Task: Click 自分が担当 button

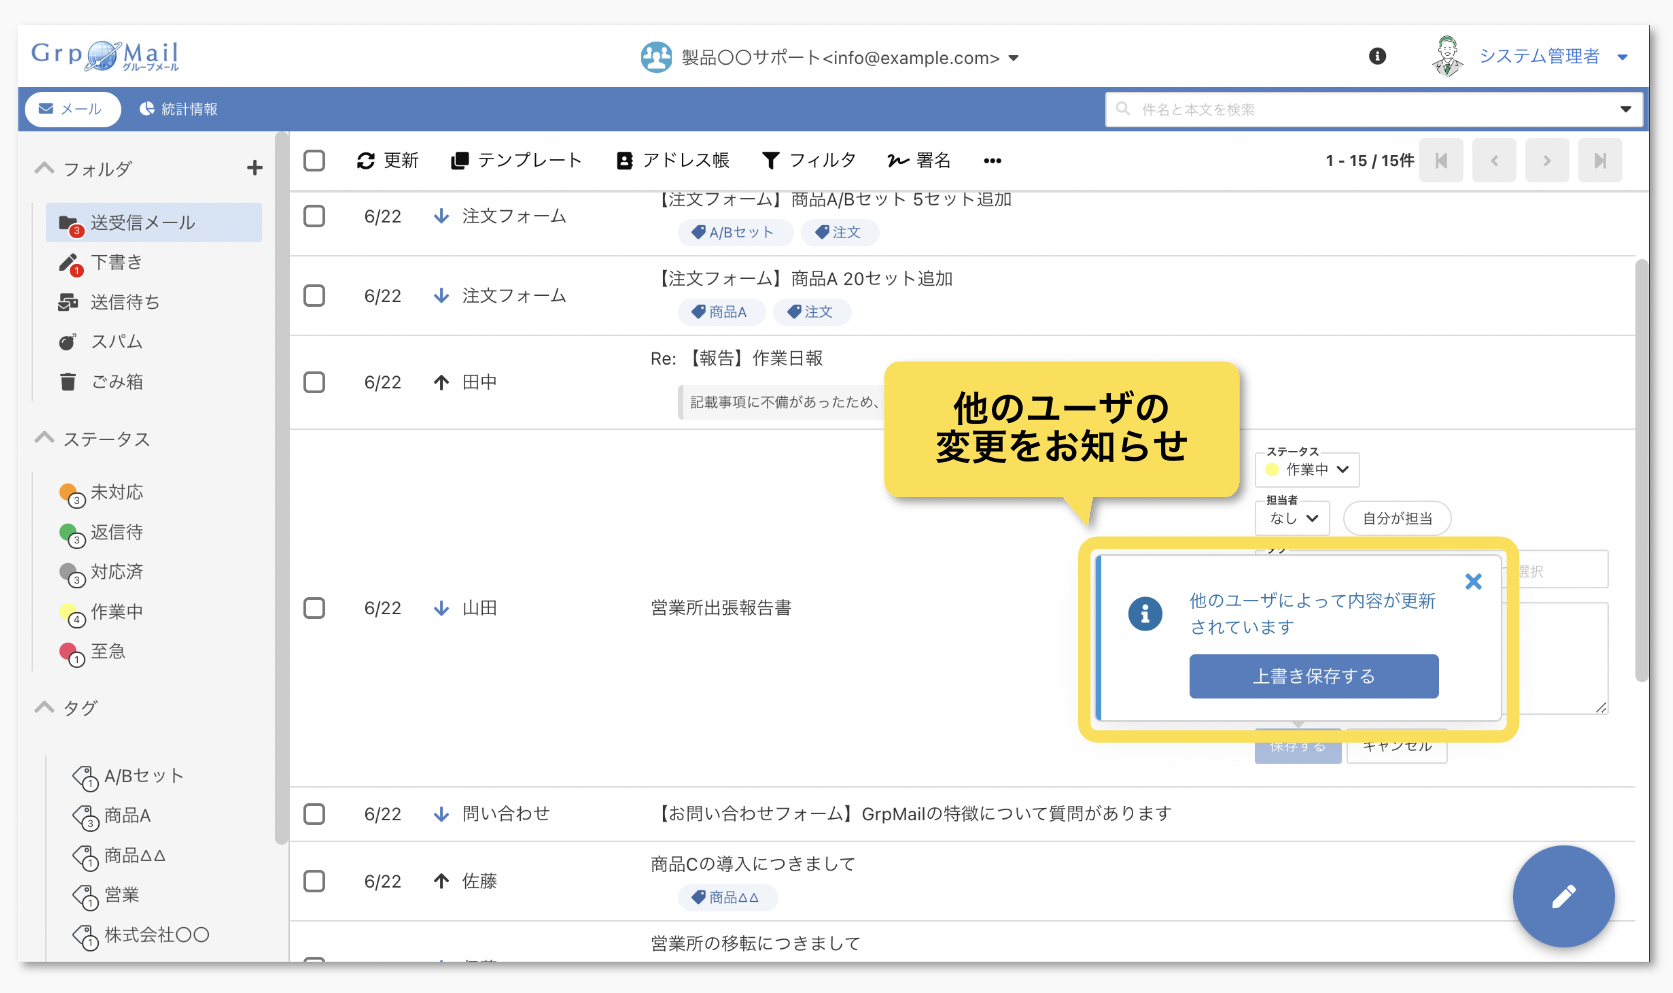Action: tap(1397, 518)
